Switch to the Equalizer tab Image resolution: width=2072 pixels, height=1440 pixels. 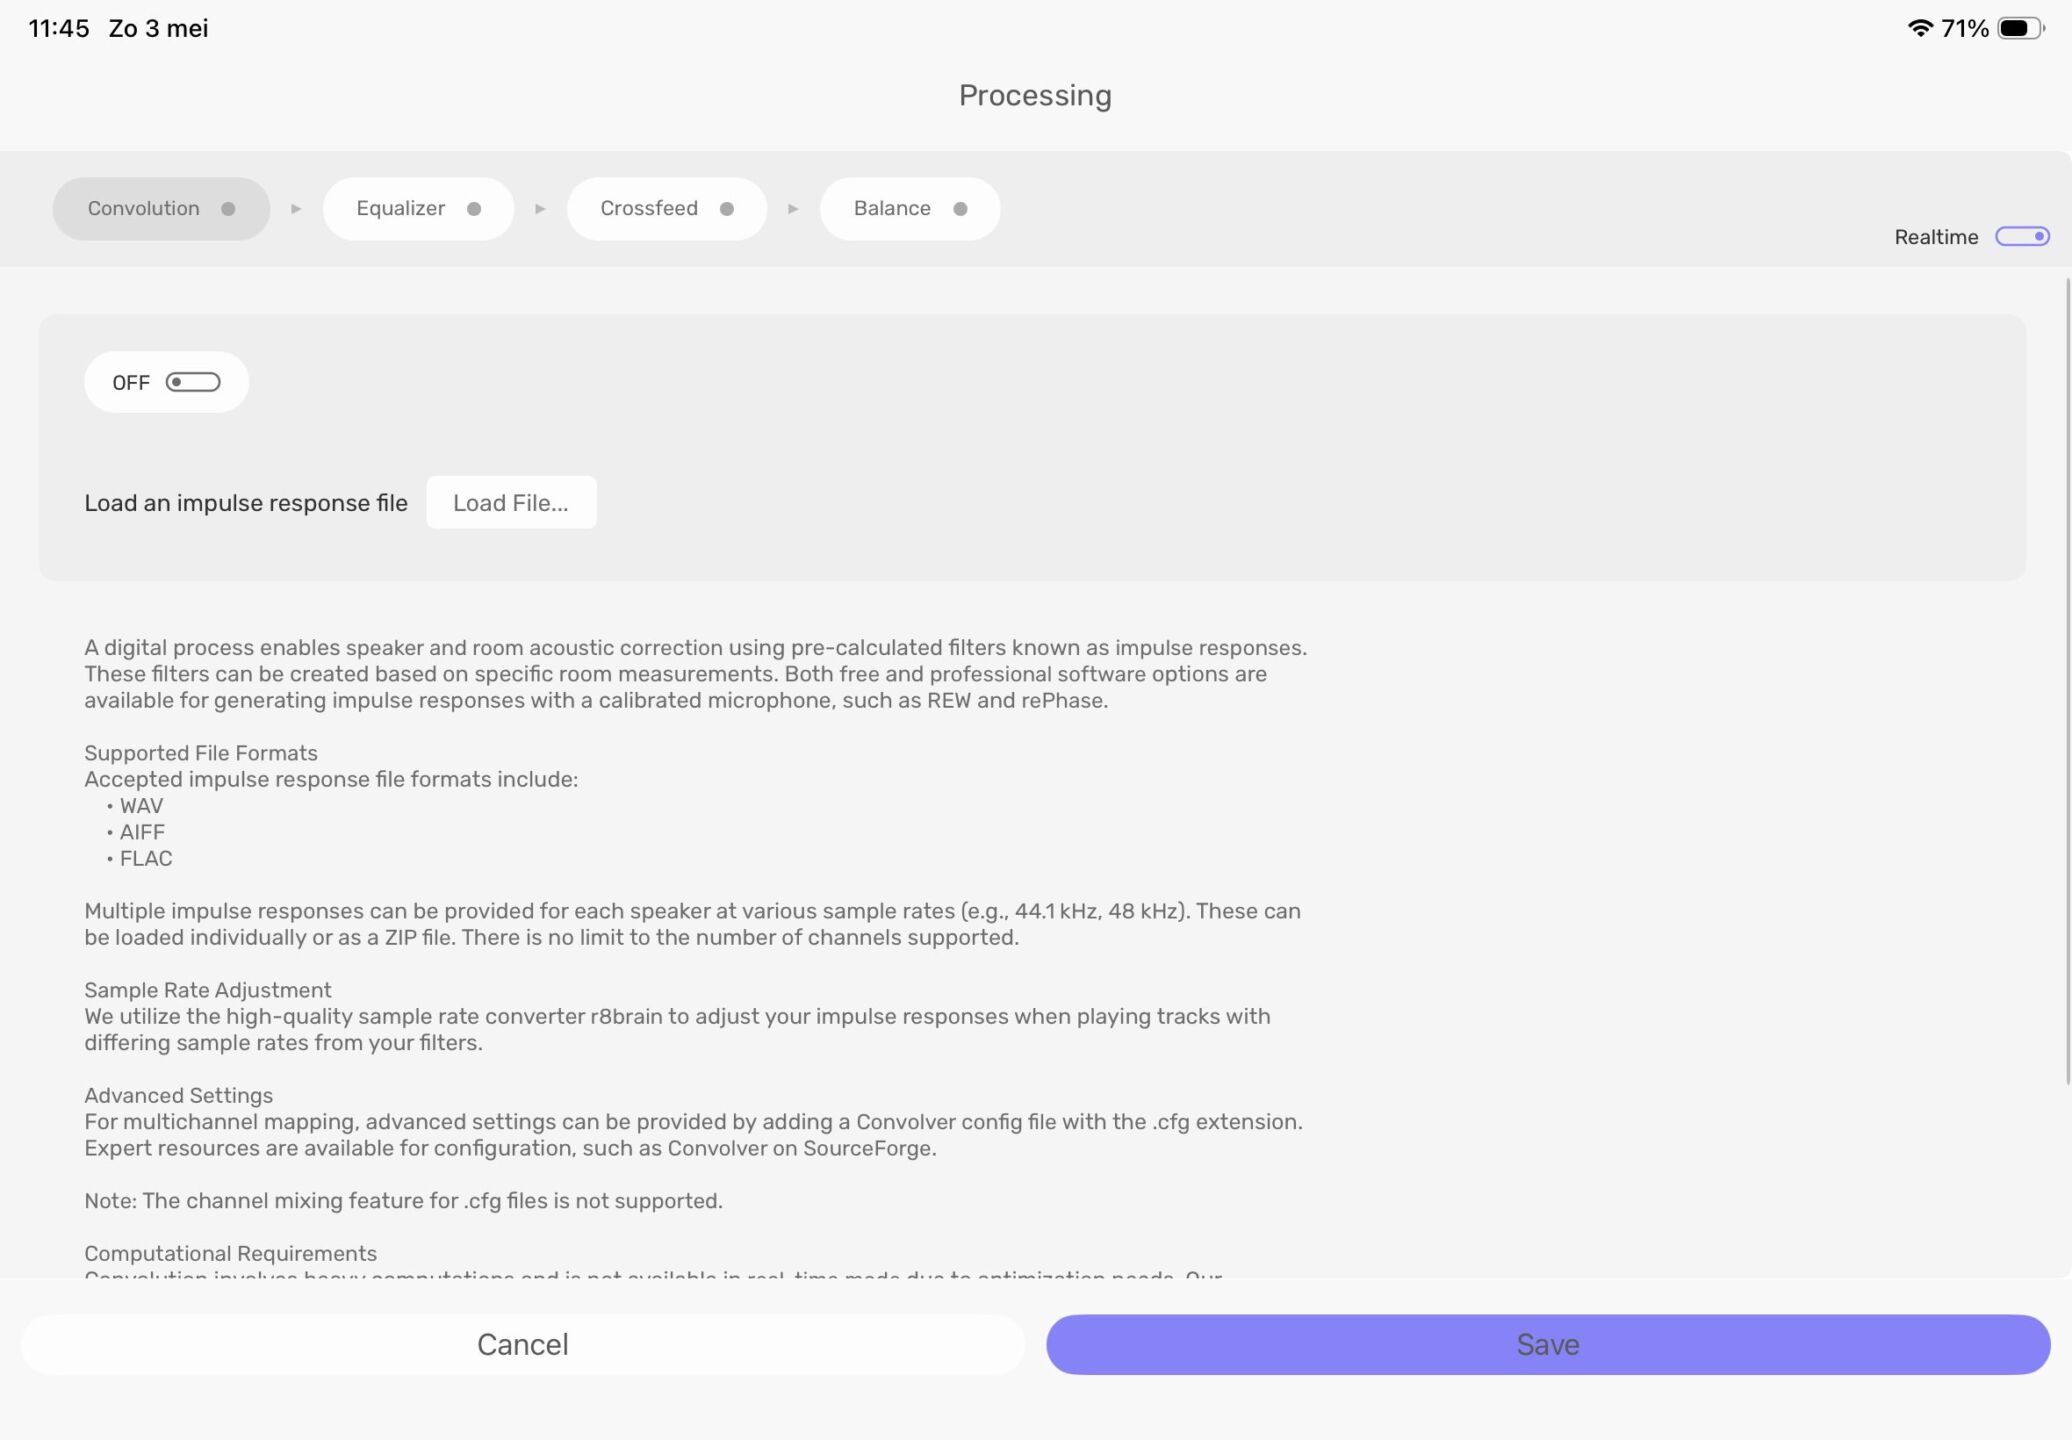[418, 209]
